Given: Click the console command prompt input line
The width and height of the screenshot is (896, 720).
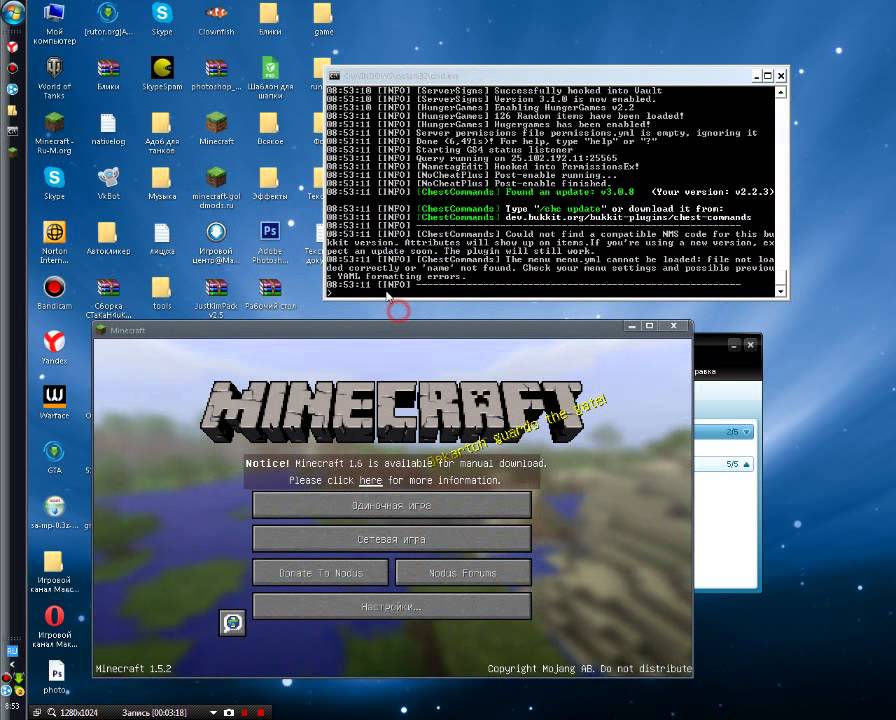Looking at the screenshot, I should coord(550,293).
